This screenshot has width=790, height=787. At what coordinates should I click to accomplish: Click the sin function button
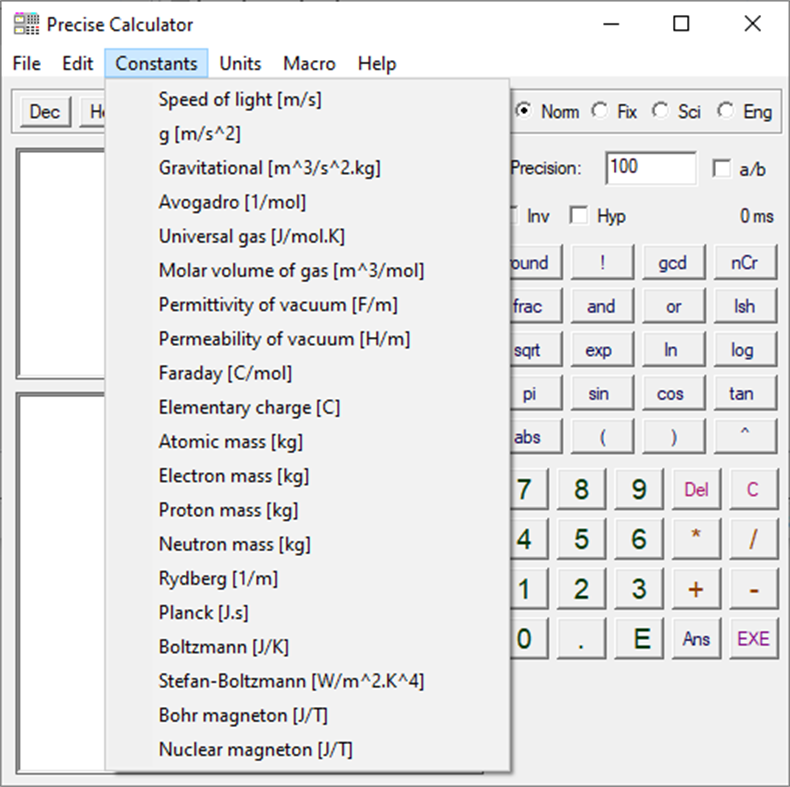pyautogui.click(x=603, y=394)
